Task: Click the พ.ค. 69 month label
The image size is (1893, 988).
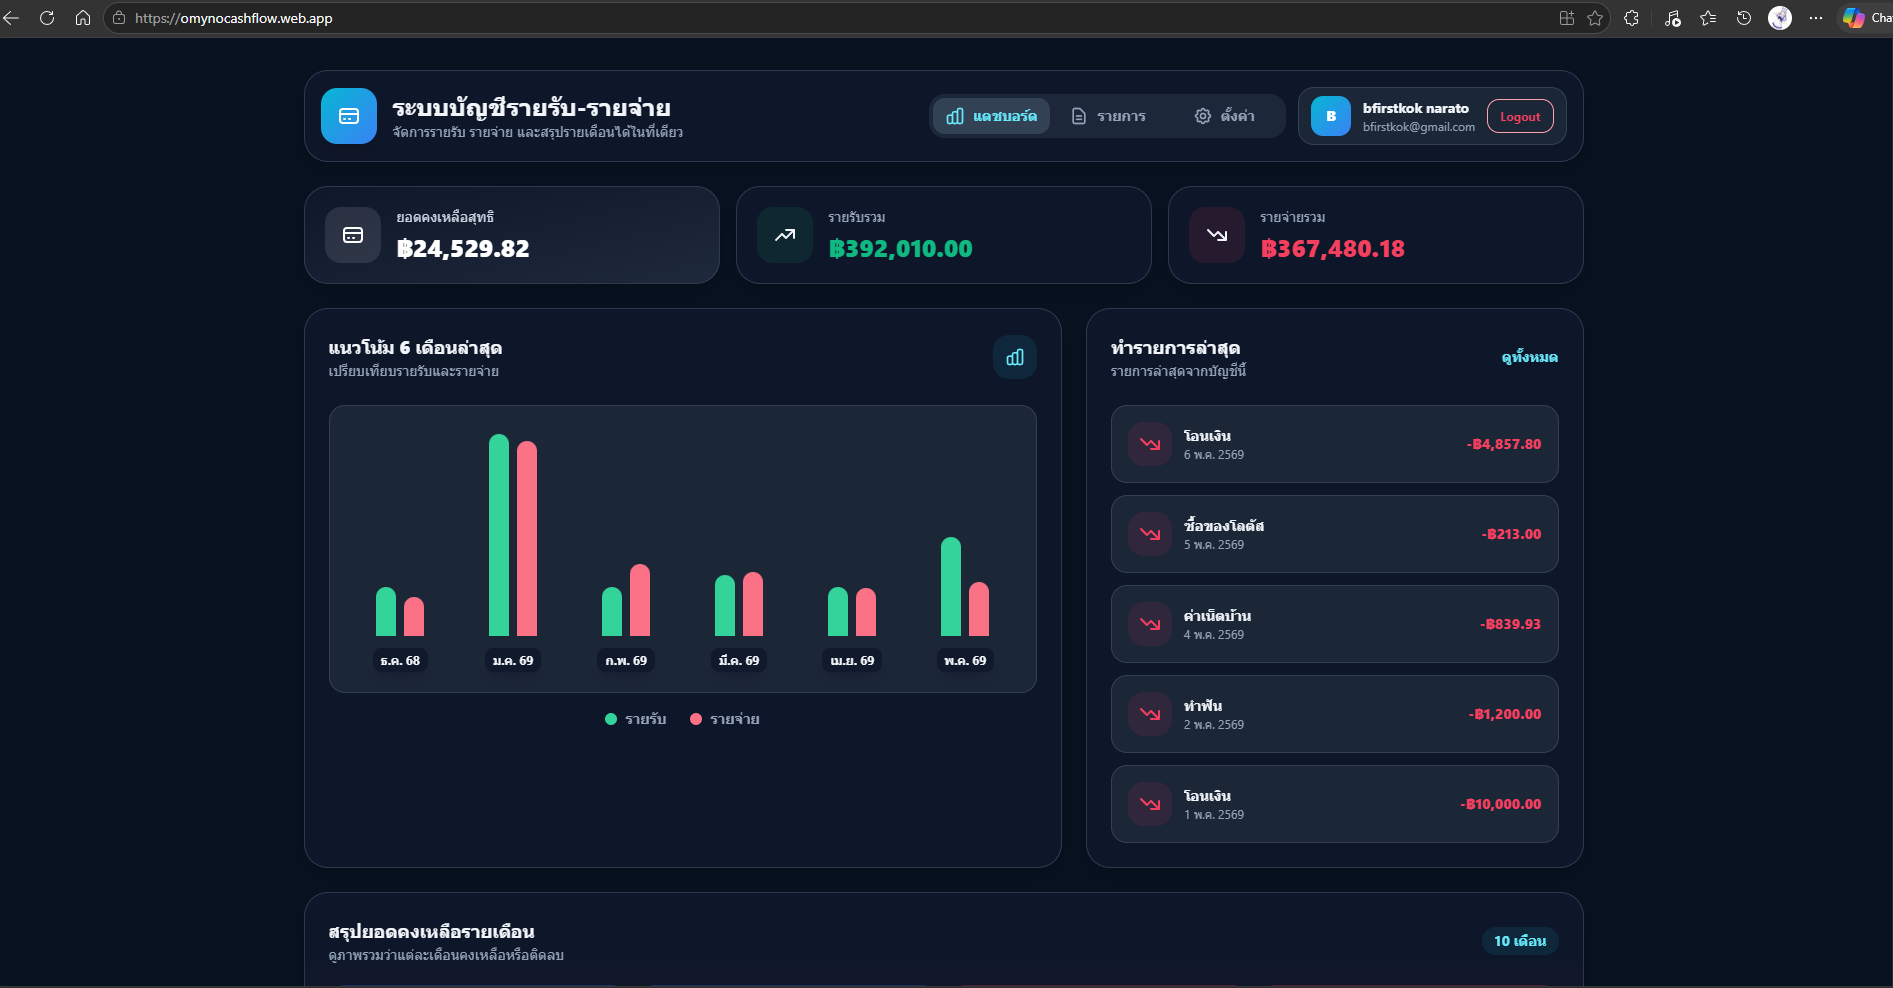Action: point(965,661)
